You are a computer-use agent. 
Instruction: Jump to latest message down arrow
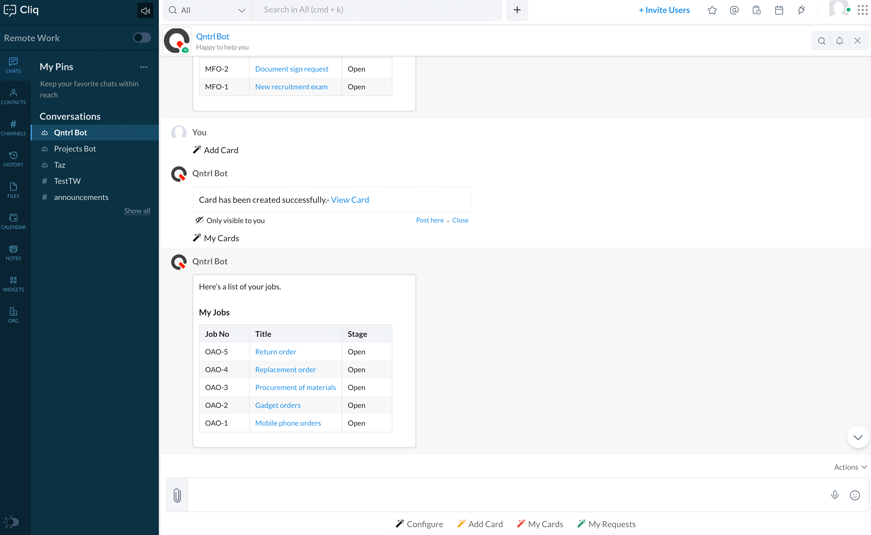coord(858,437)
